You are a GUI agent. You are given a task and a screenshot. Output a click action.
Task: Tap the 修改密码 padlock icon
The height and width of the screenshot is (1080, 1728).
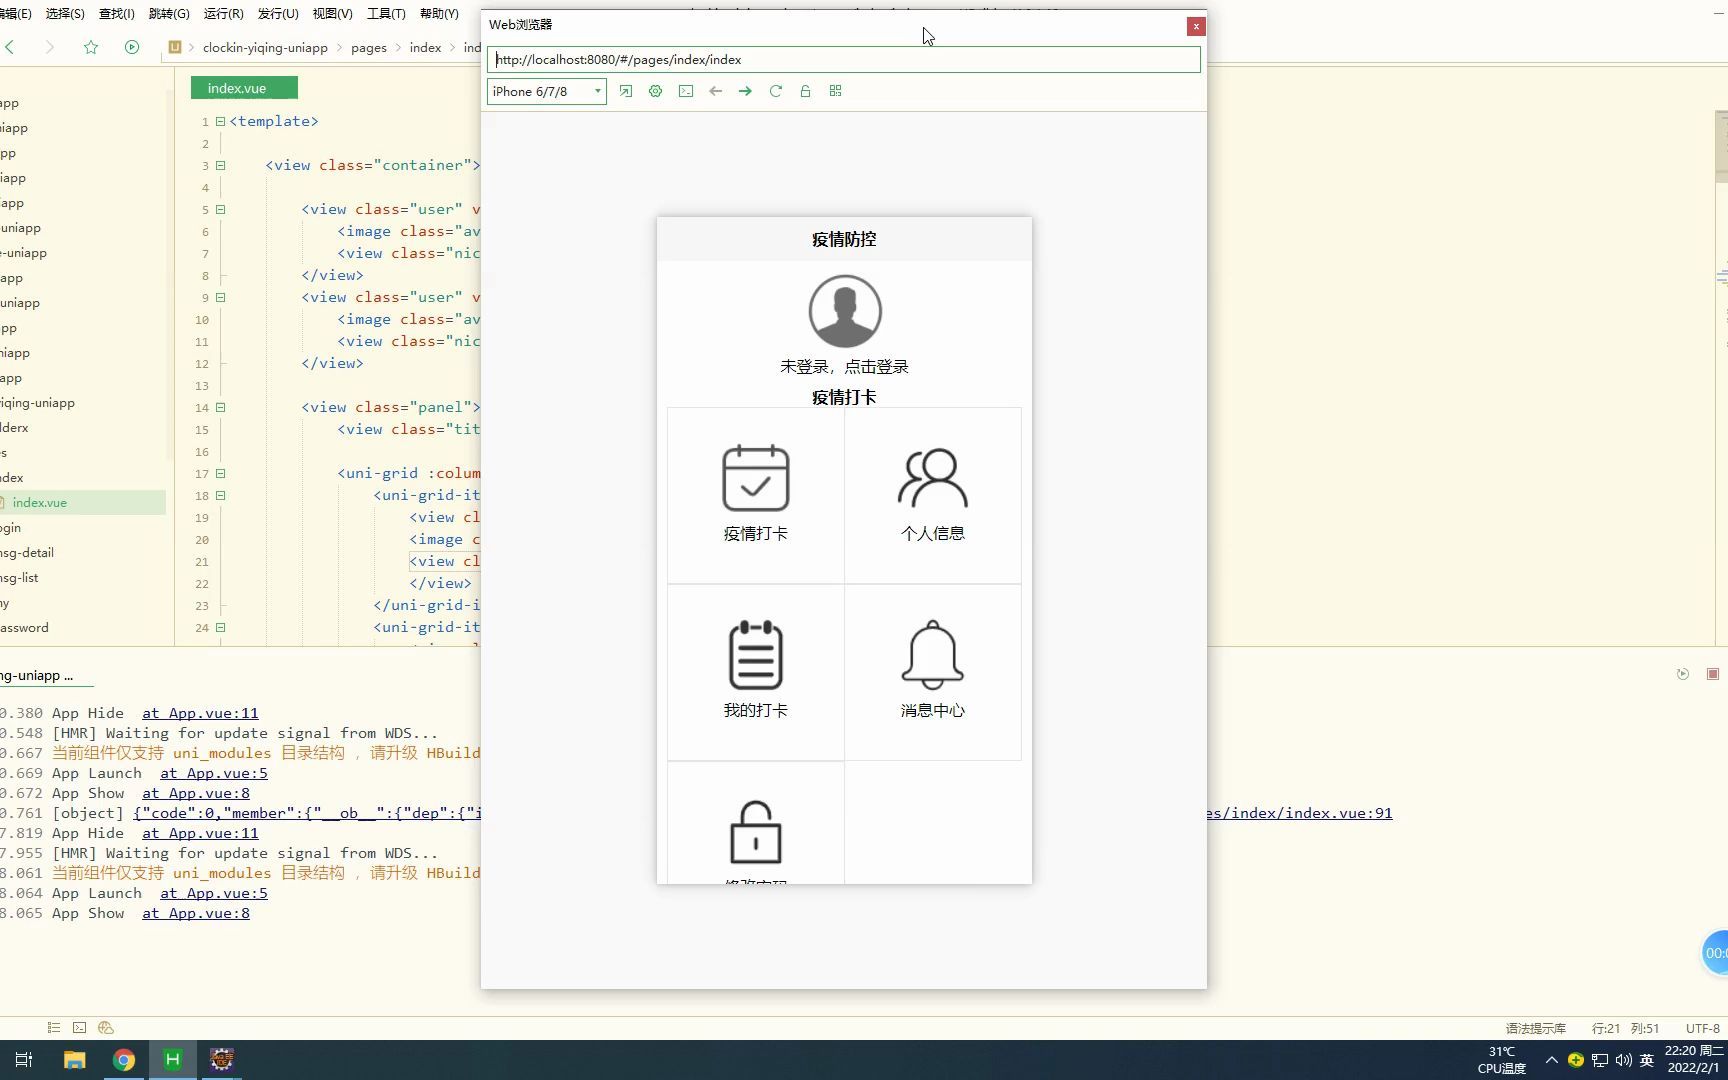tap(755, 833)
